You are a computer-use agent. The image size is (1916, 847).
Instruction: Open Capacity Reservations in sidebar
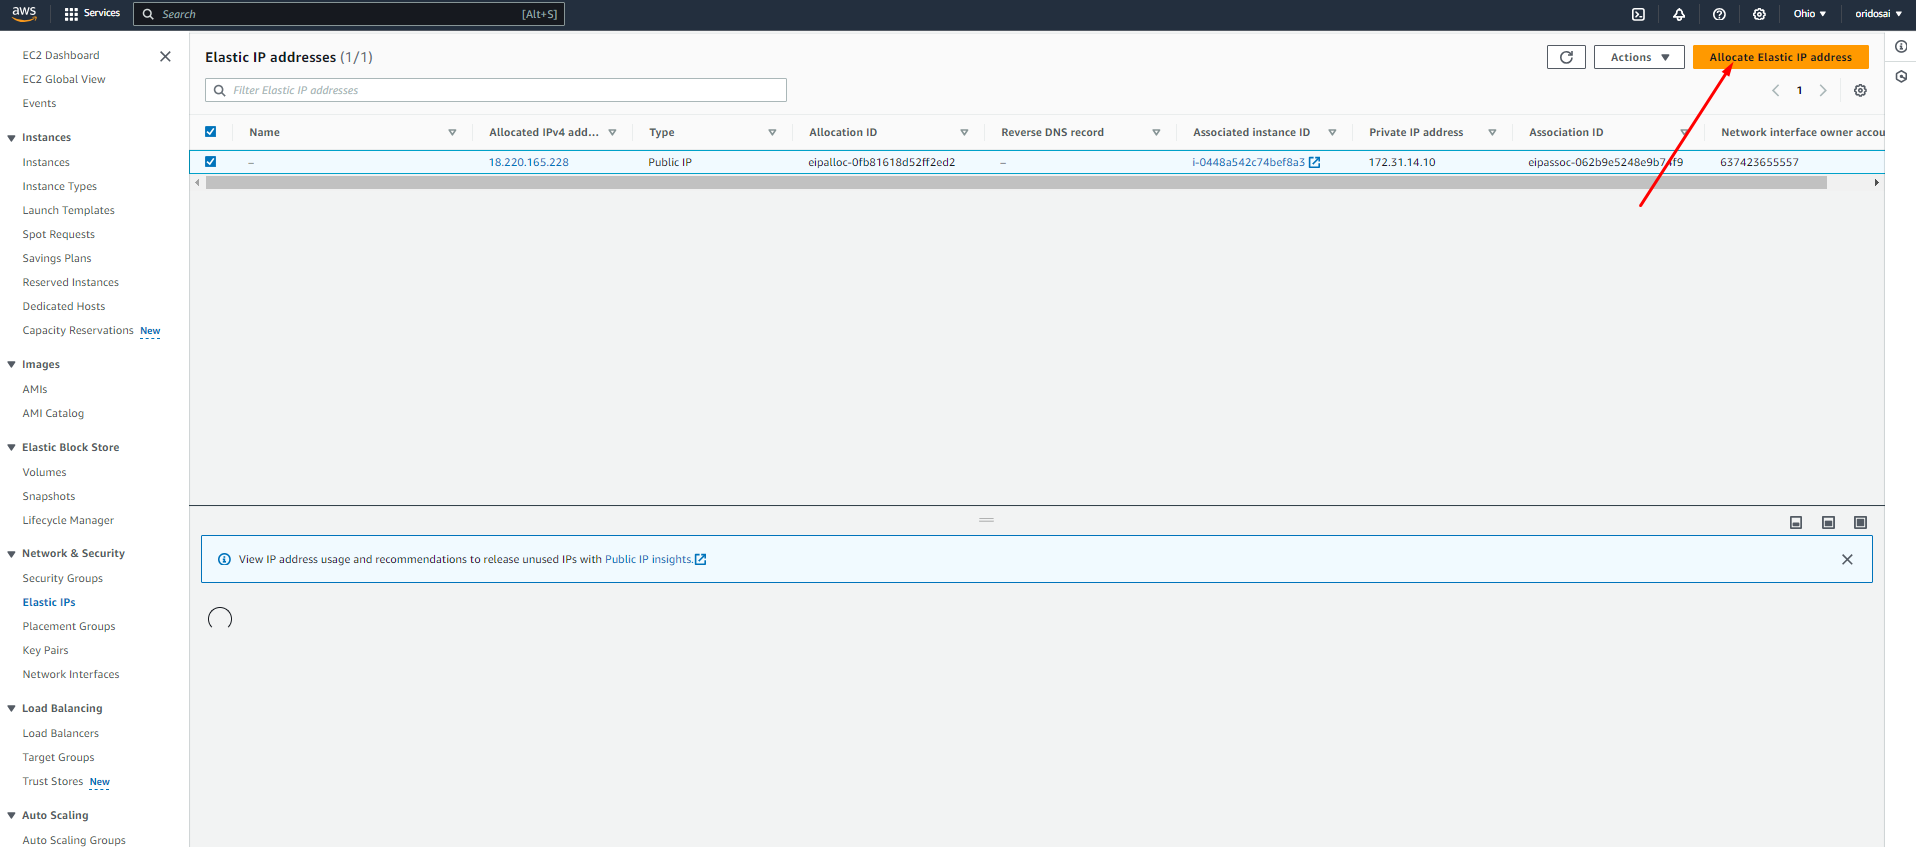tap(78, 330)
